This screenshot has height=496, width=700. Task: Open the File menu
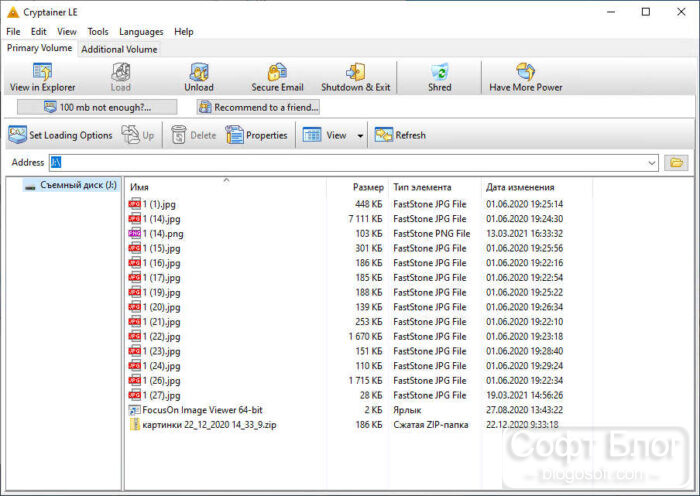click(13, 32)
